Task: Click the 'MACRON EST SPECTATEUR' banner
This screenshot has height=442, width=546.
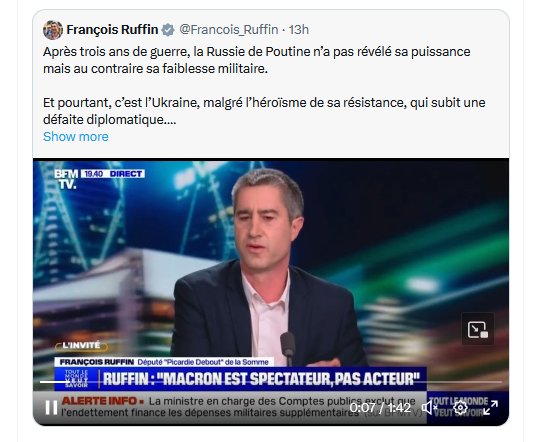Action: (258, 379)
